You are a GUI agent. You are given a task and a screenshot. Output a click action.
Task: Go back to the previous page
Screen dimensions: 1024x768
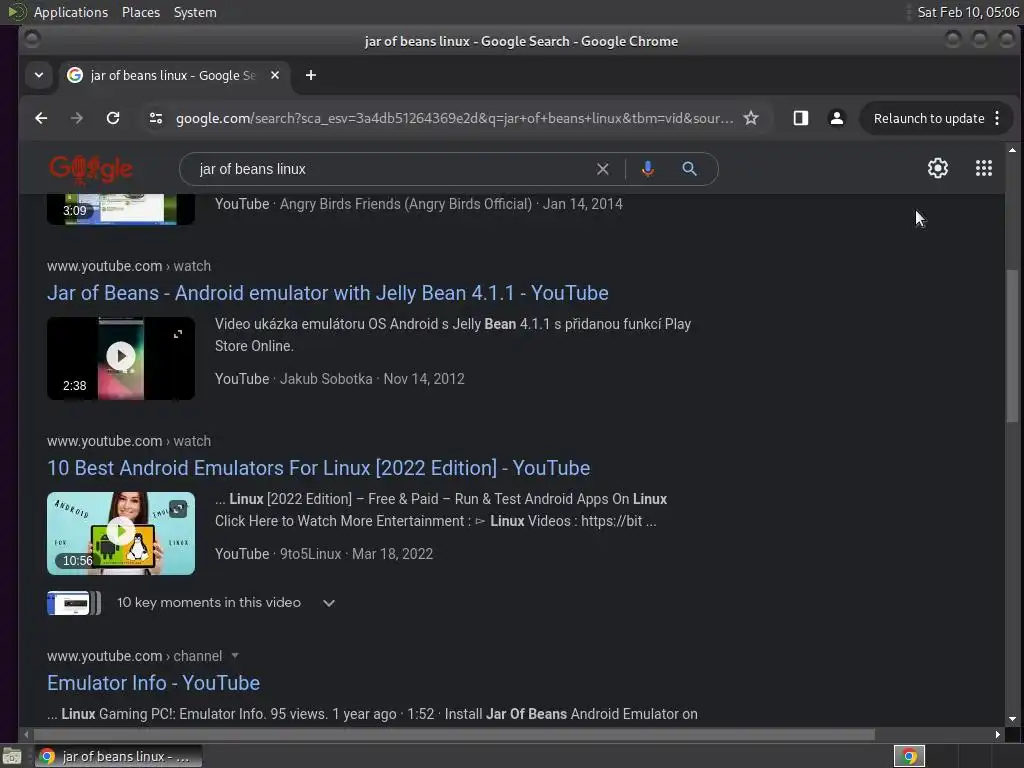point(41,118)
